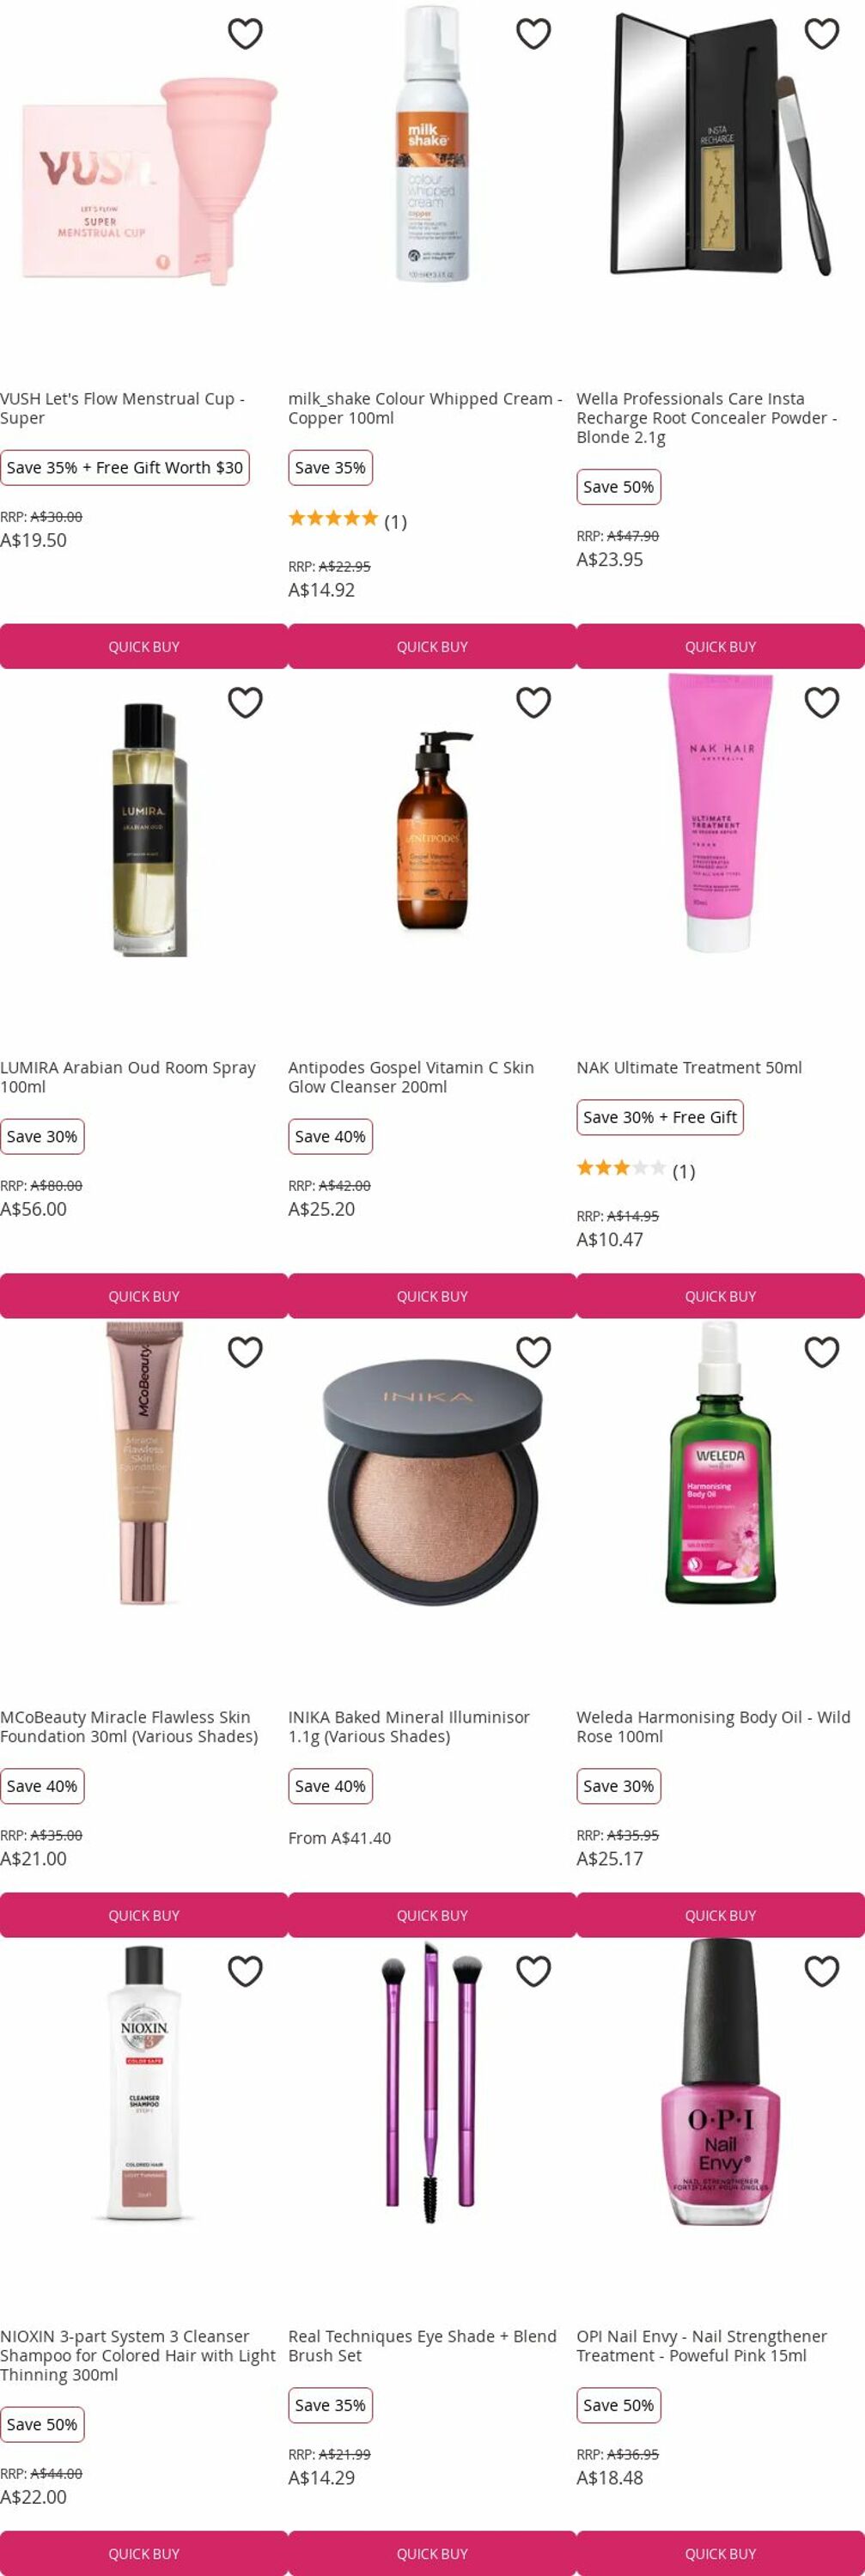Add NAK Ultimate Treatment to favorites
The width and height of the screenshot is (865, 2576).
[821, 703]
